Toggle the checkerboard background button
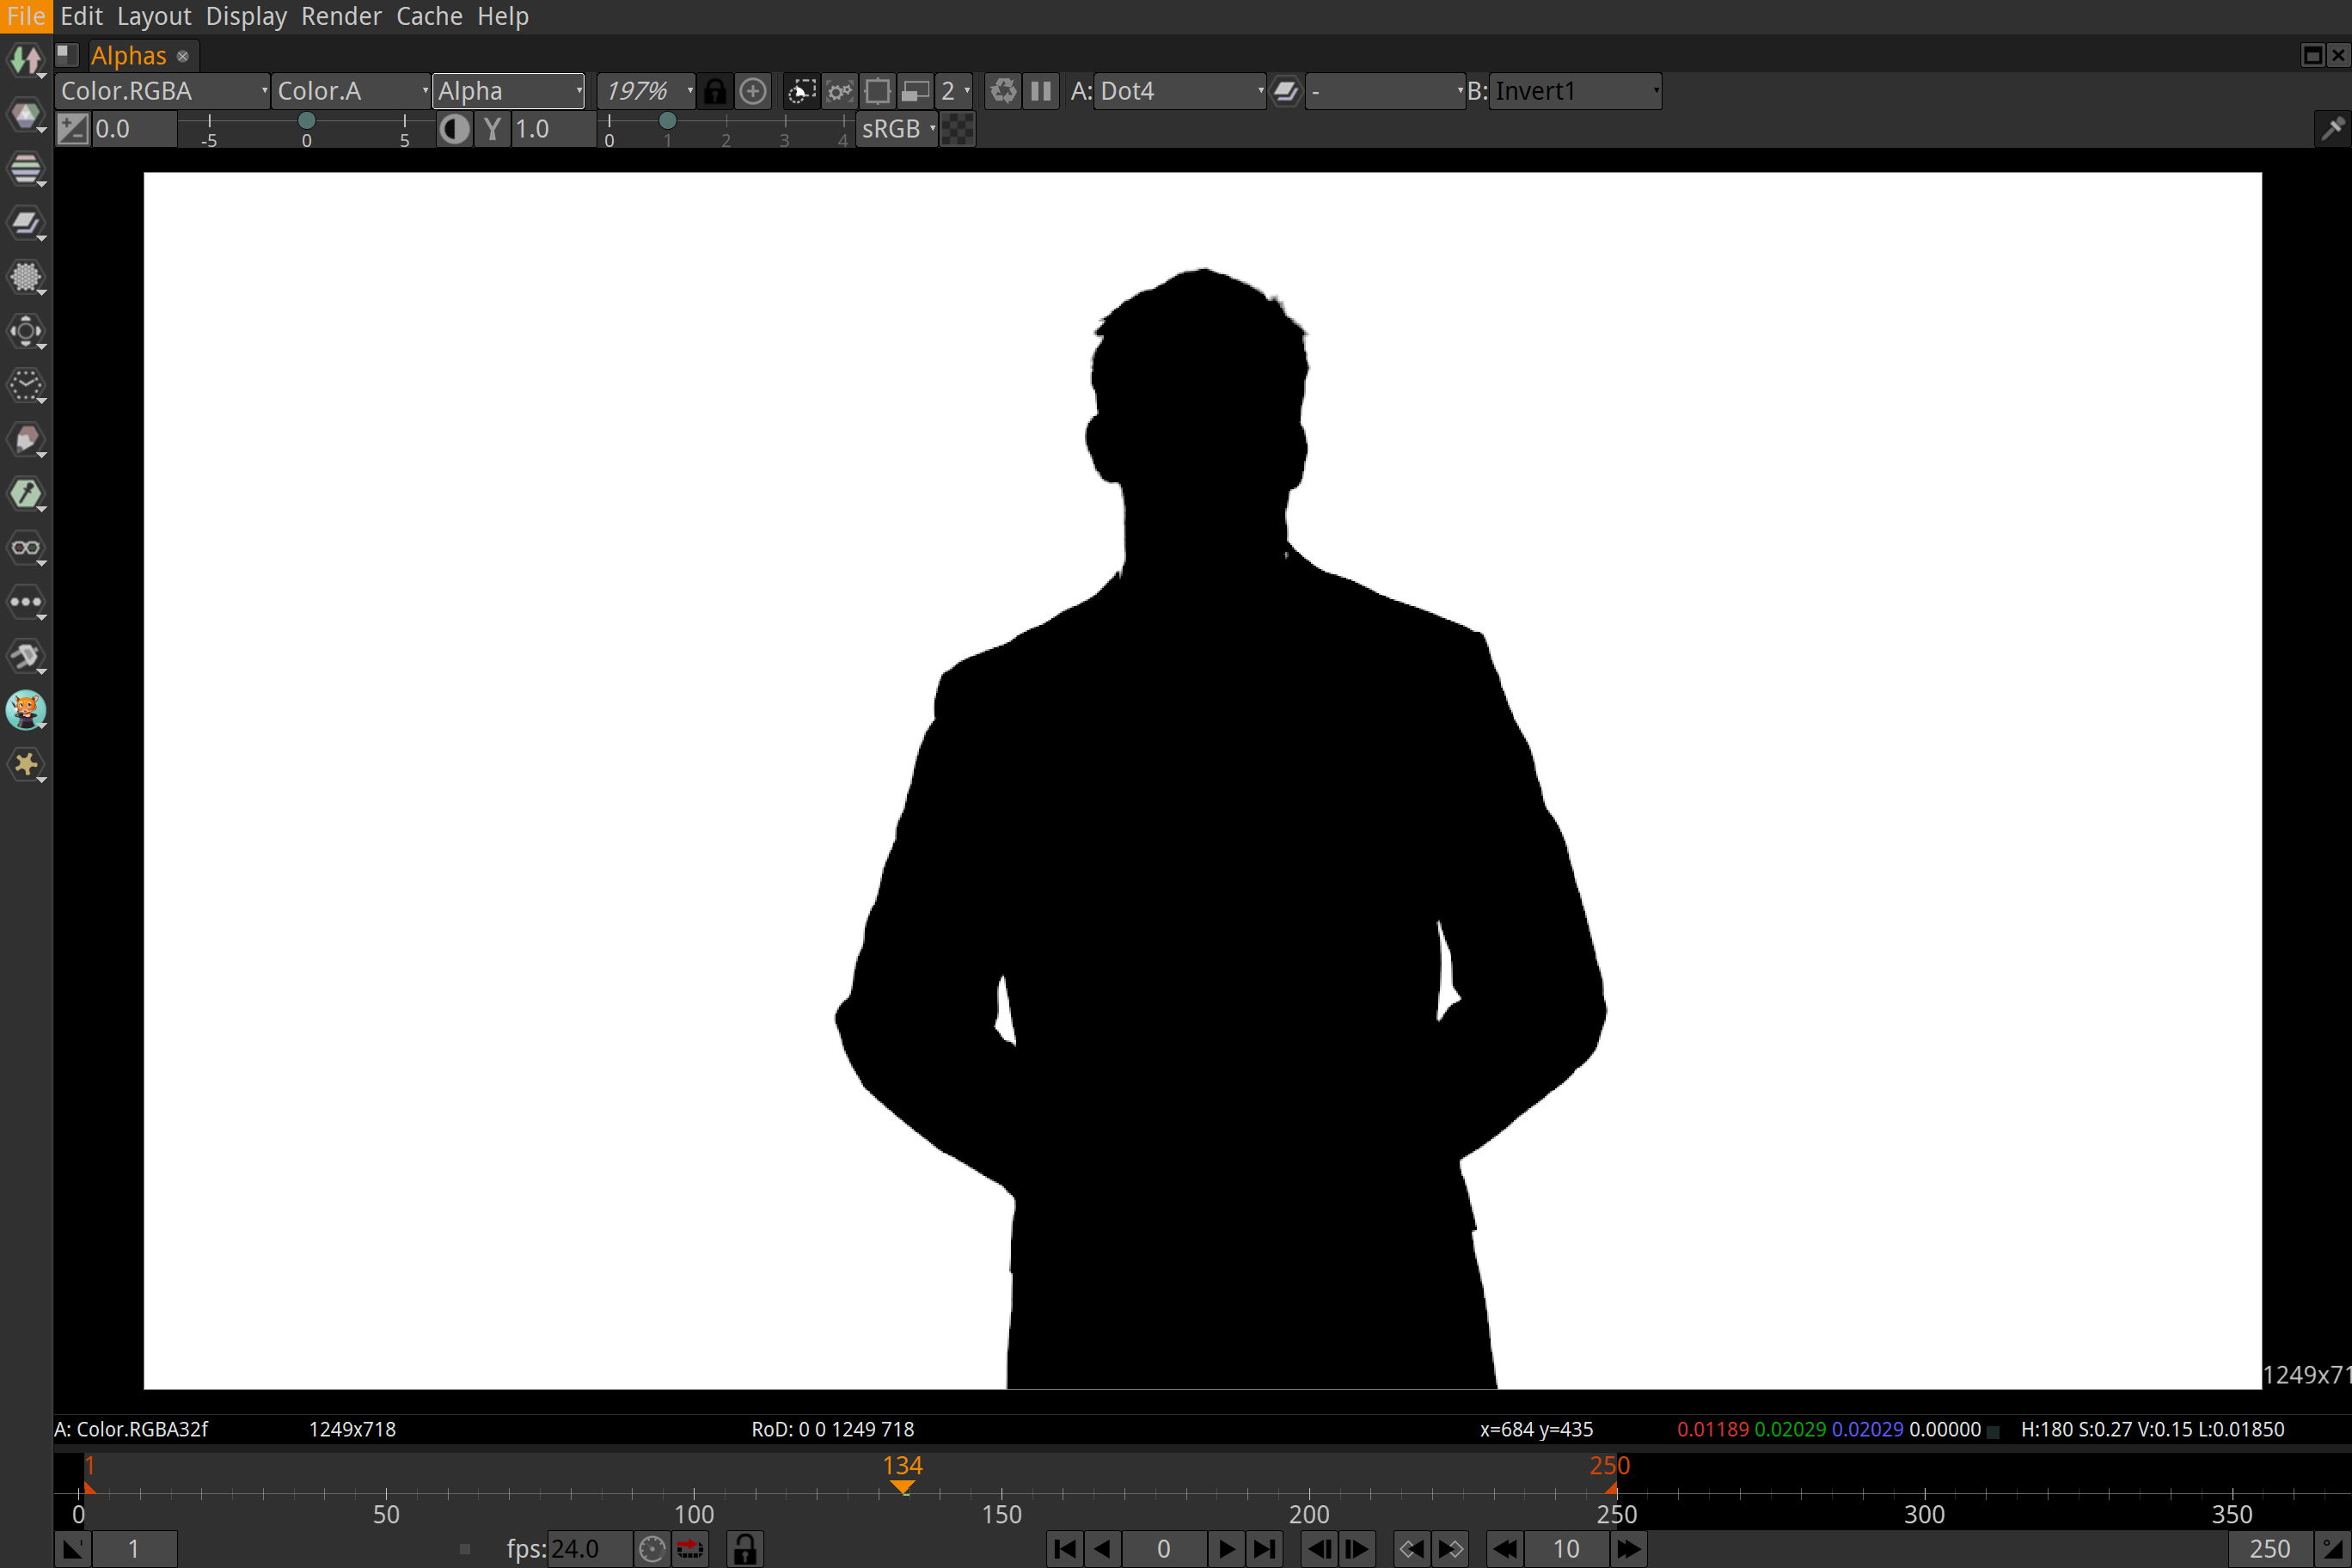The width and height of the screenshot is (2352, 1568). pyautogui.click(x=958, y=129)
